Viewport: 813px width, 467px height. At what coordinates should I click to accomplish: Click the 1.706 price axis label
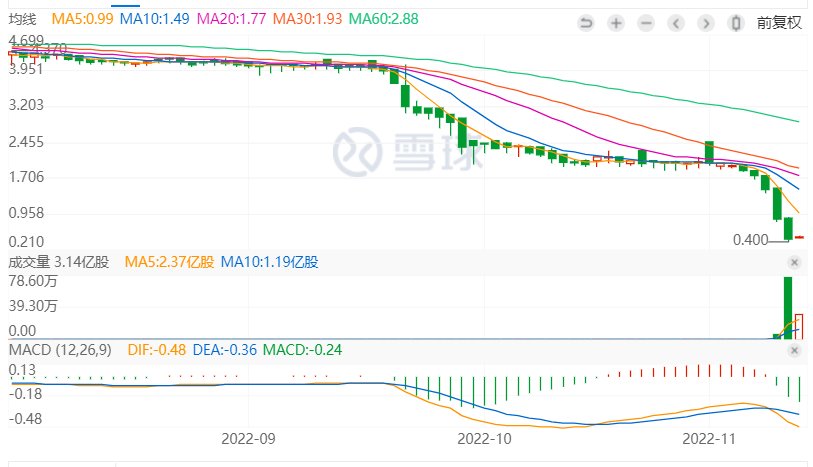pos(26,177)
